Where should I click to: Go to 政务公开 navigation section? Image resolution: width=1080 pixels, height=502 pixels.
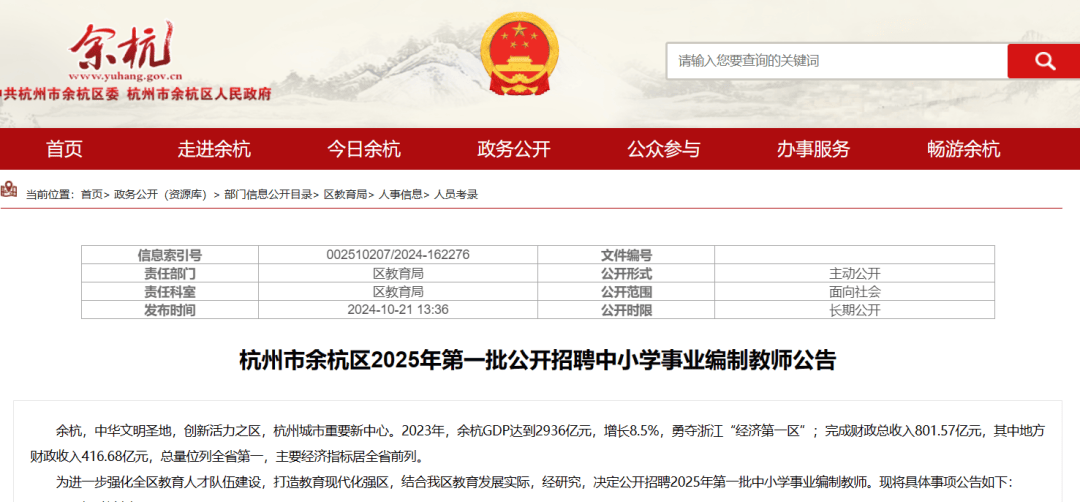pos(514,150)
